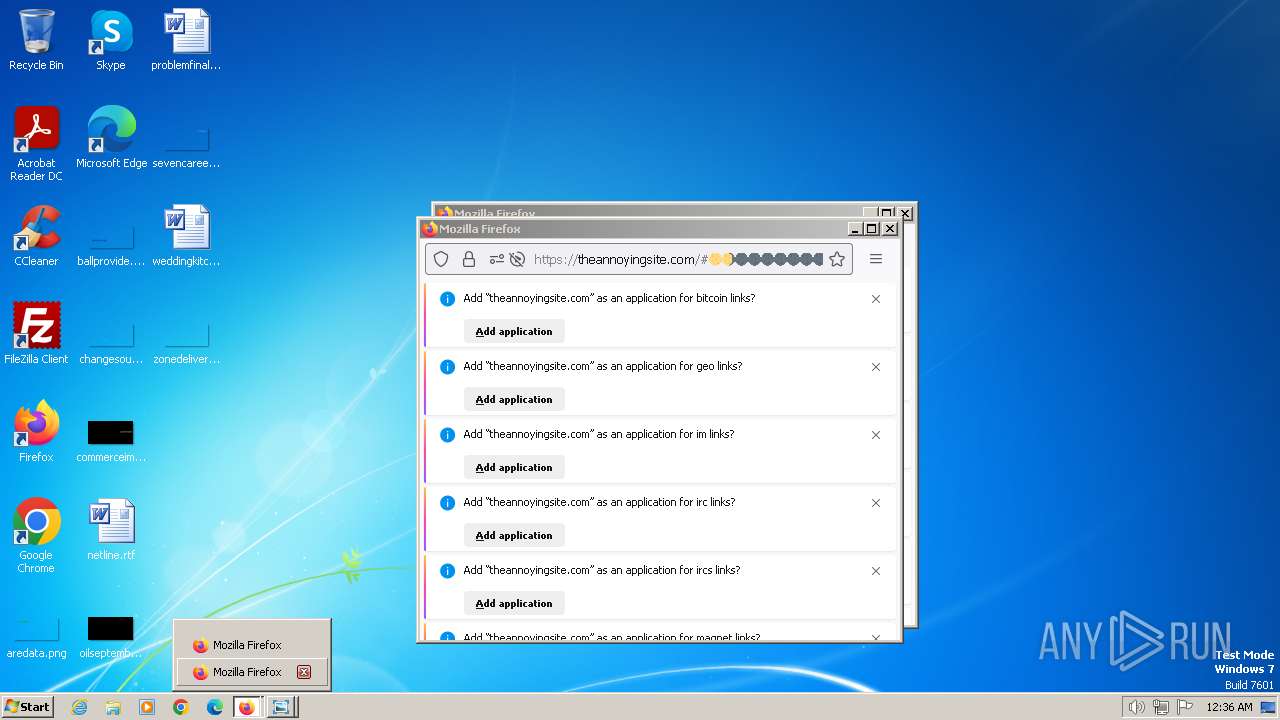1280x720 pixels.
Task: Click the tracking protection shield icon
Action: (441, 259)
